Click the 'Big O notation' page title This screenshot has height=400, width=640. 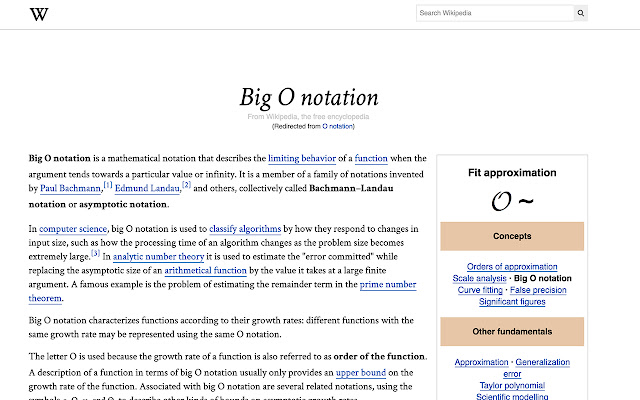(309, 98)
